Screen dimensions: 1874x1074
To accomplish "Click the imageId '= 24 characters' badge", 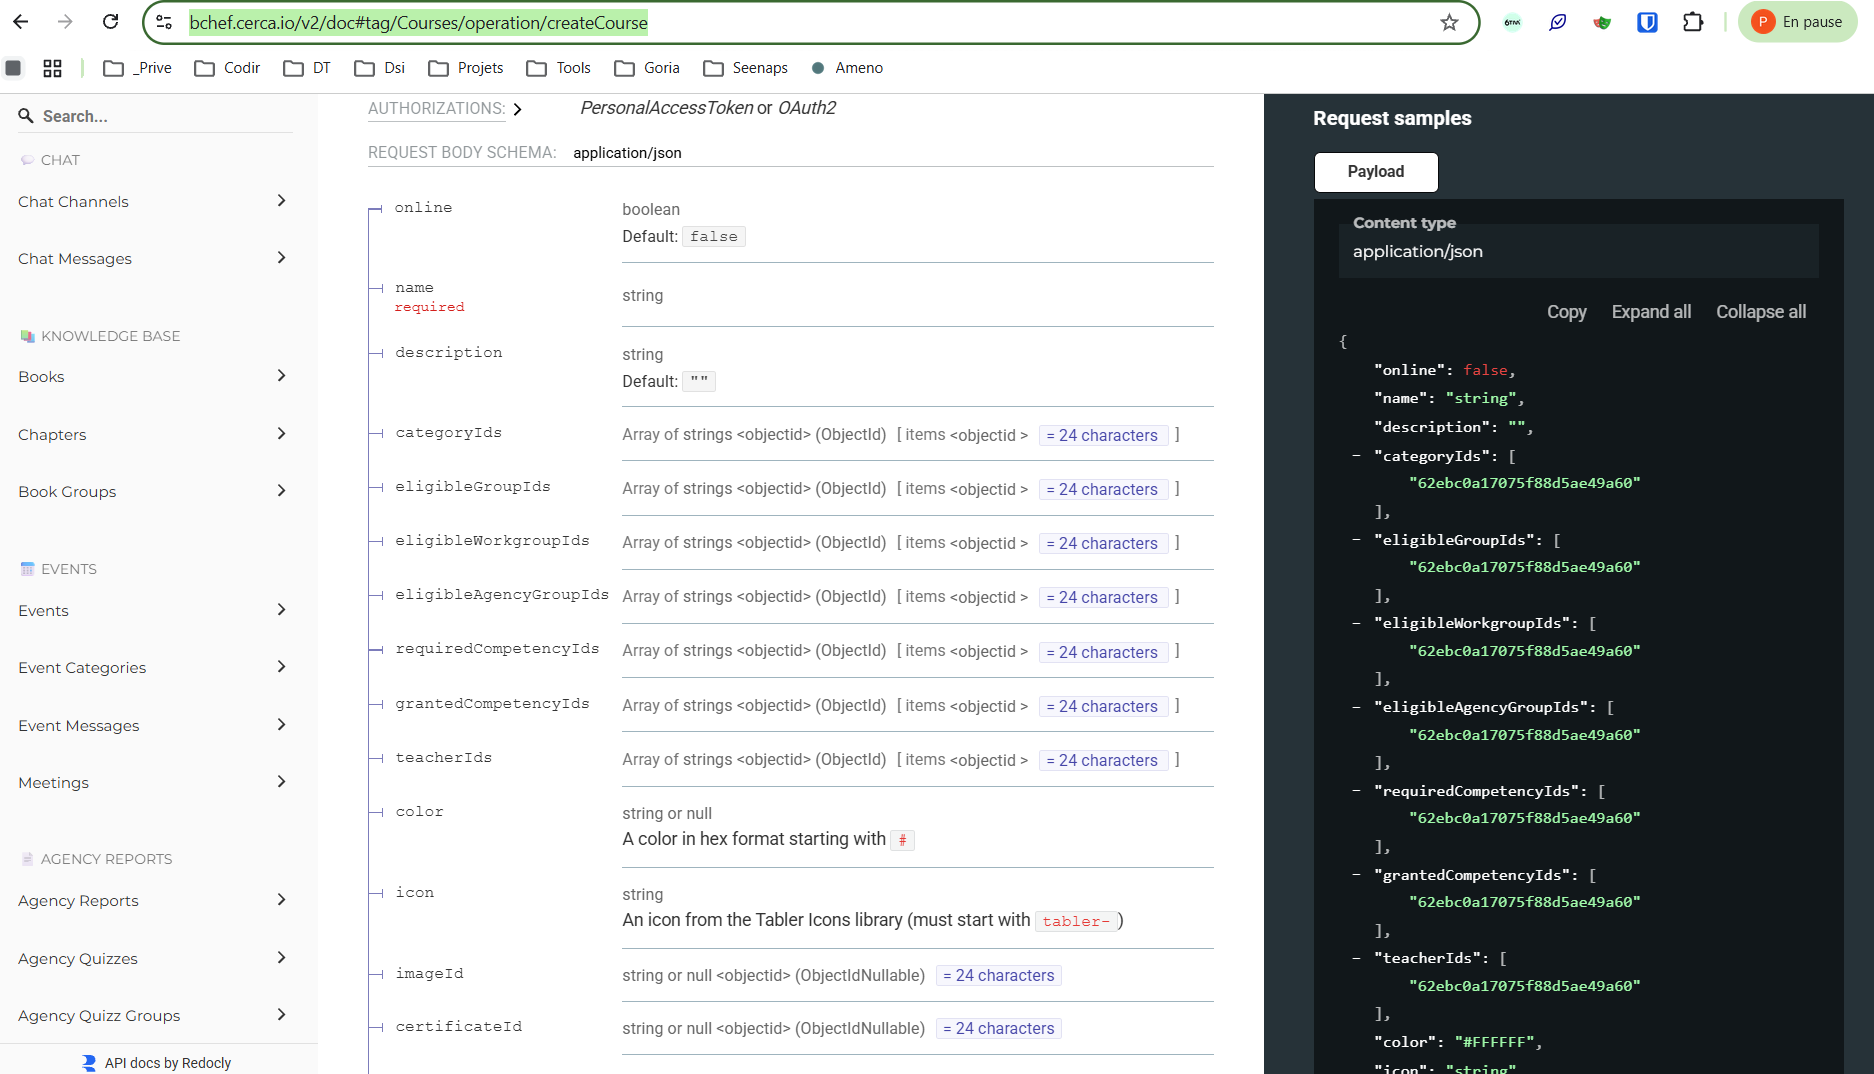I will (x=998, y=975).
